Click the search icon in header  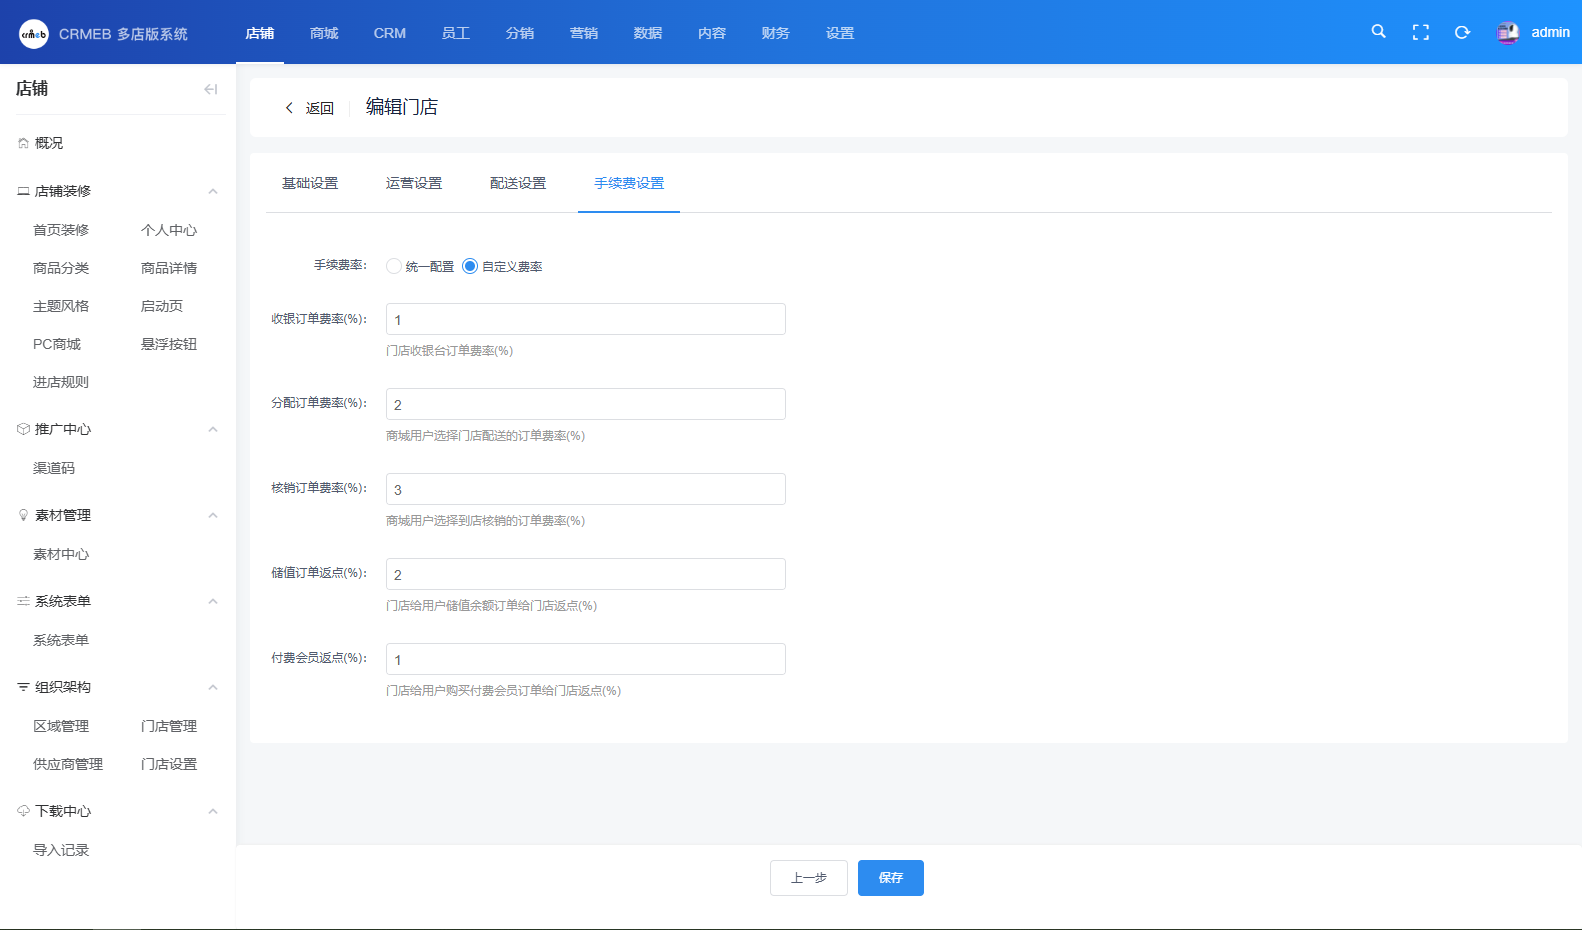pyautogui.click(x=1378, y=32)
